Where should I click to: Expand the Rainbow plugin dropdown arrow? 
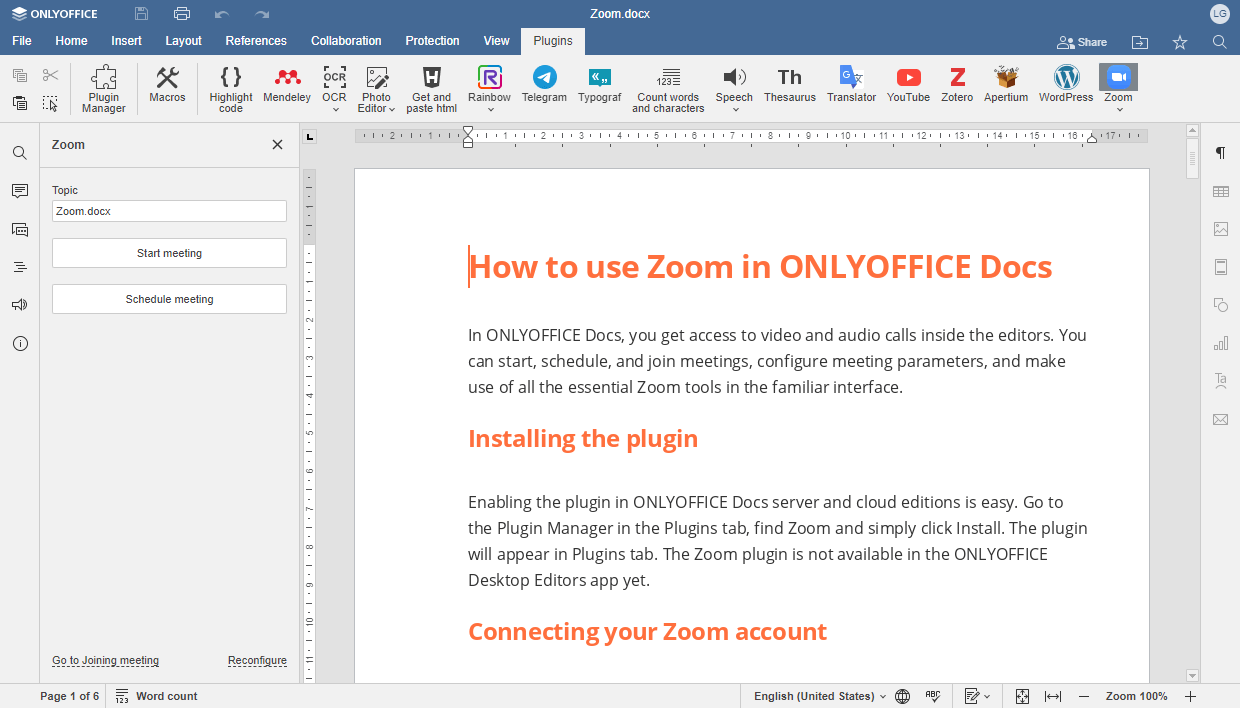(490, 110)
